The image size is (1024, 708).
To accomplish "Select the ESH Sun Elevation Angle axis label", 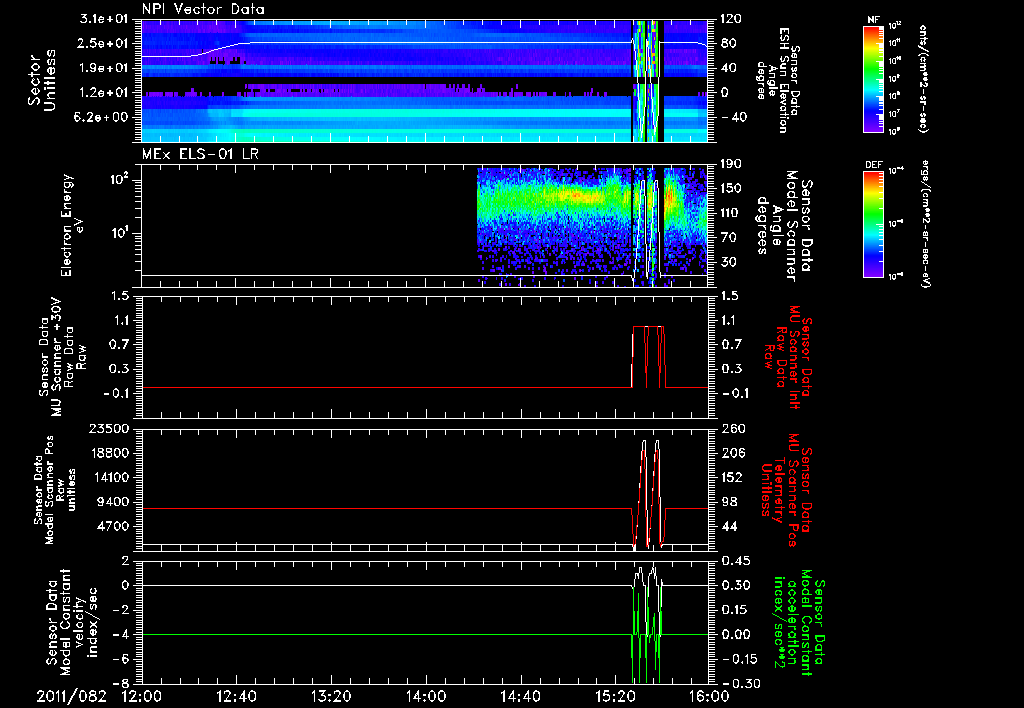I will (x=783, y=78).
